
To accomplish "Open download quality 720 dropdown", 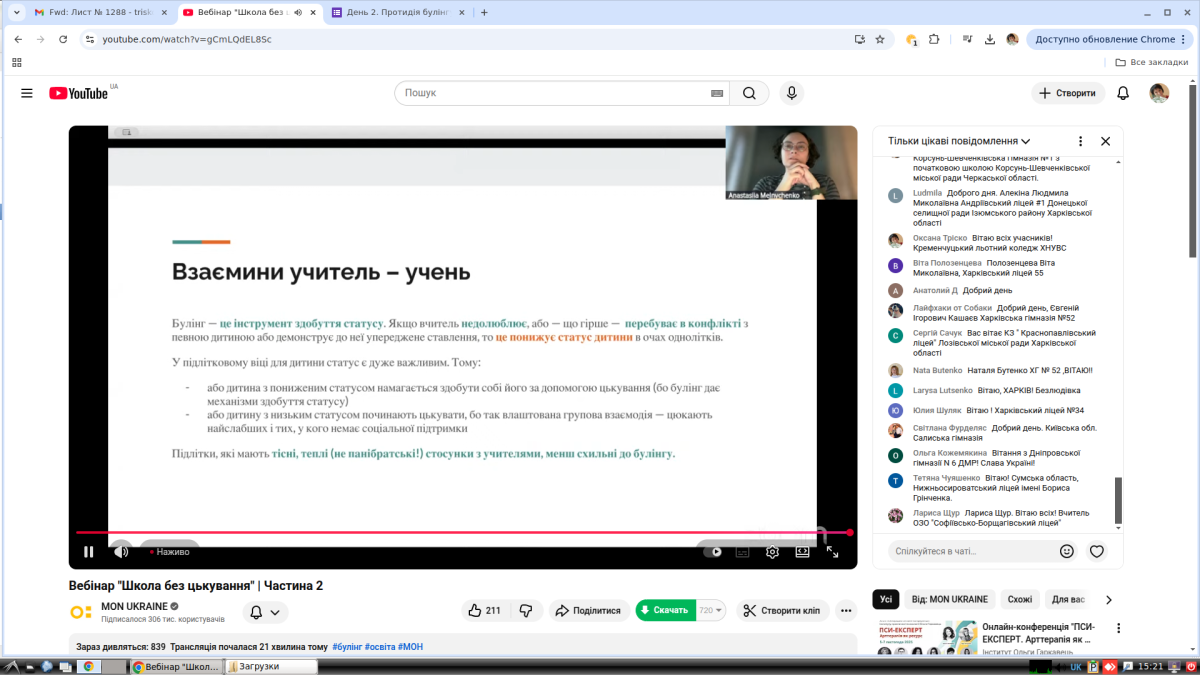I will pyautogui.click(x=710, y=611).
